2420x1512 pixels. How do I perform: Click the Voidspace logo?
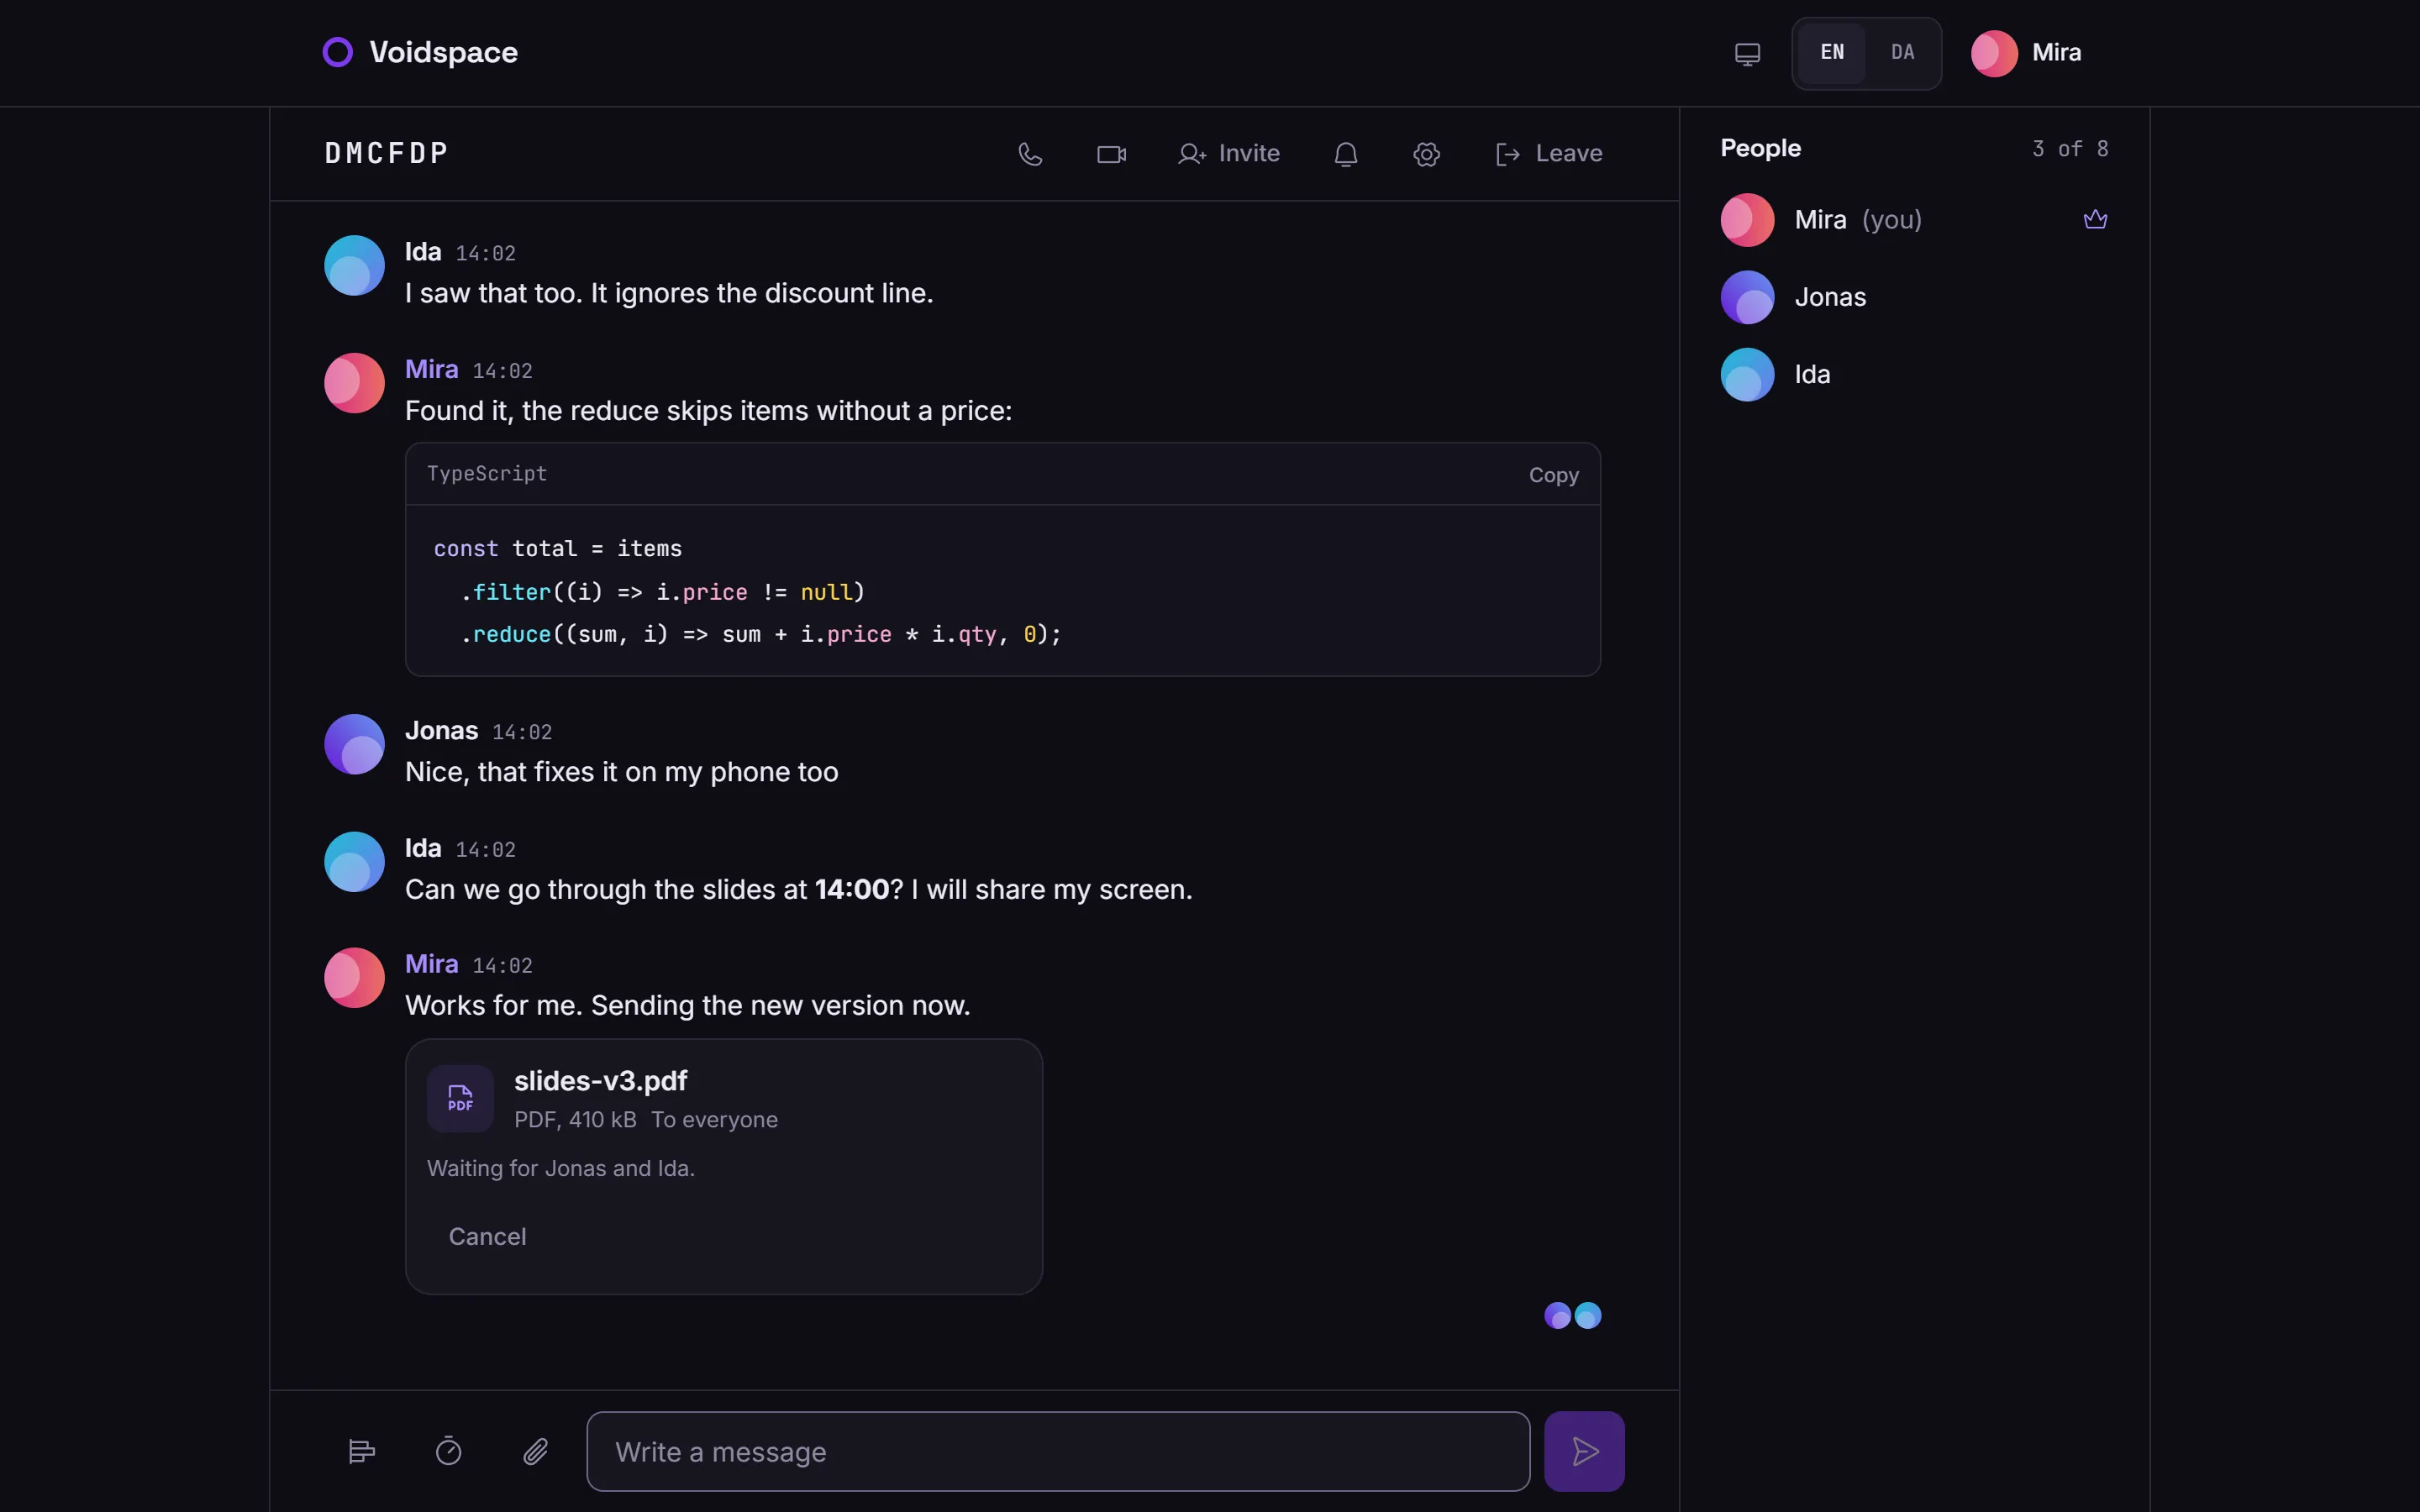(420, 52)
